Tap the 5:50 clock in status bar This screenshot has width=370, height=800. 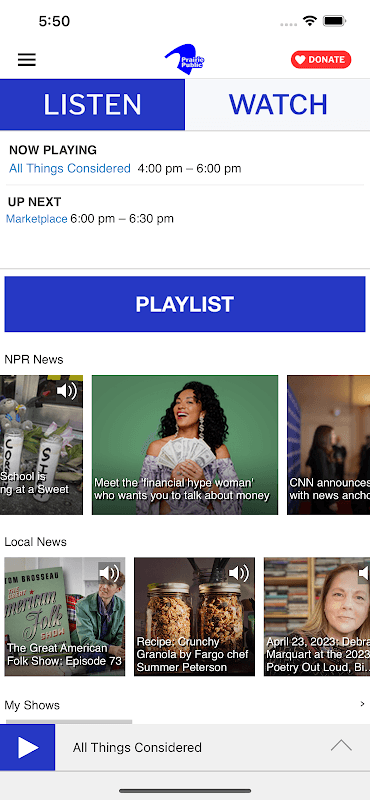[54, 21]
